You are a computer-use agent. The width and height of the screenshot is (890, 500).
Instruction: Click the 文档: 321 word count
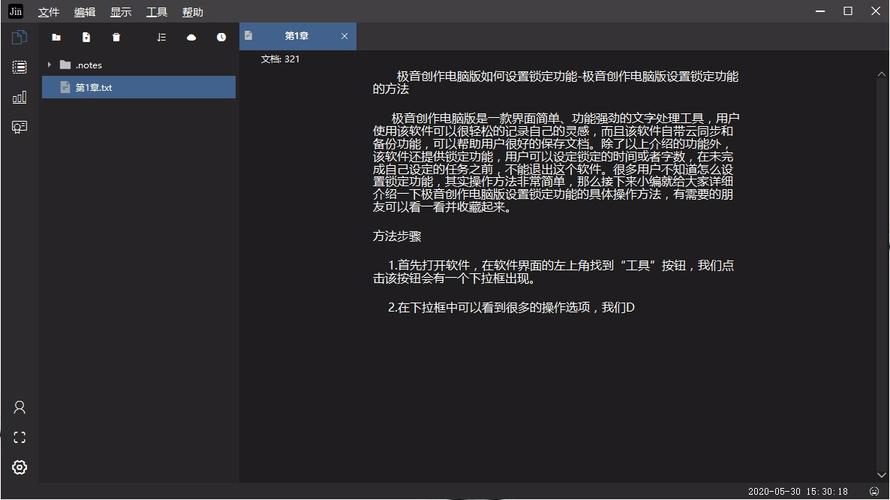(x=280, y=59)
